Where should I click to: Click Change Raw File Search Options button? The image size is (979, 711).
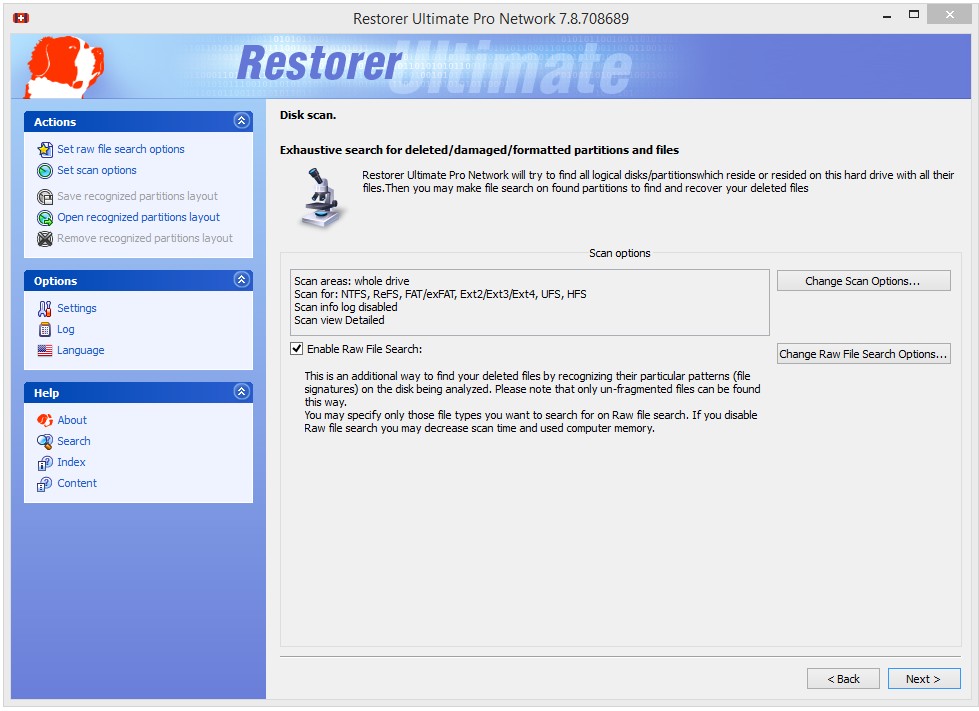pos(863,354)
